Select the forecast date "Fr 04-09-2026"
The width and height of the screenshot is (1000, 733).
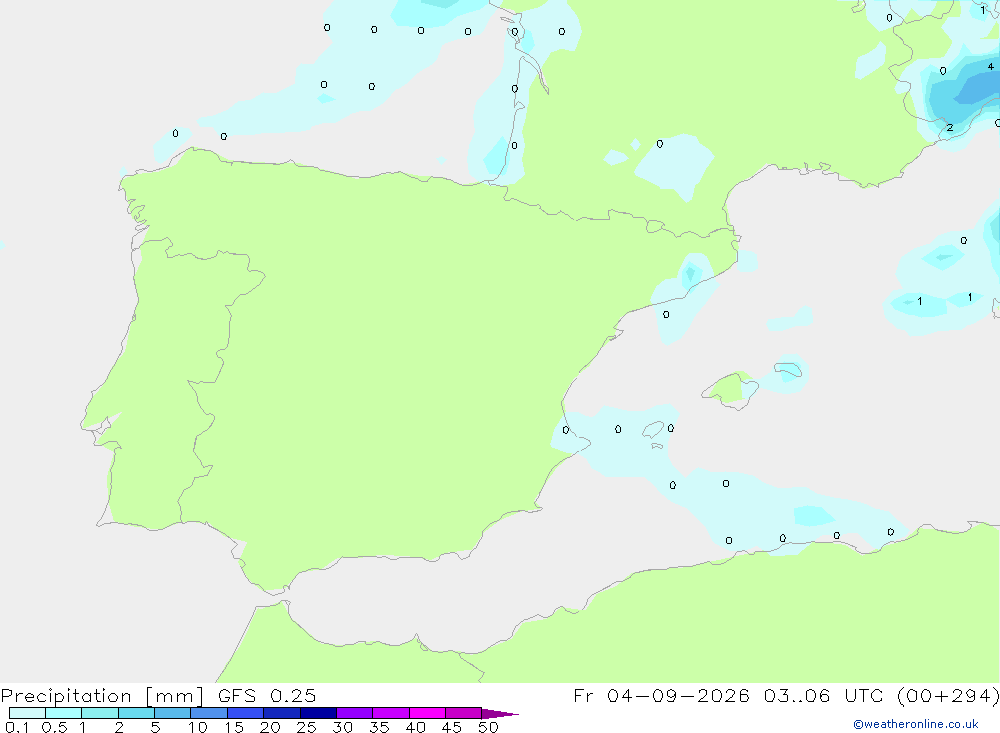click(x=661, y=695)
